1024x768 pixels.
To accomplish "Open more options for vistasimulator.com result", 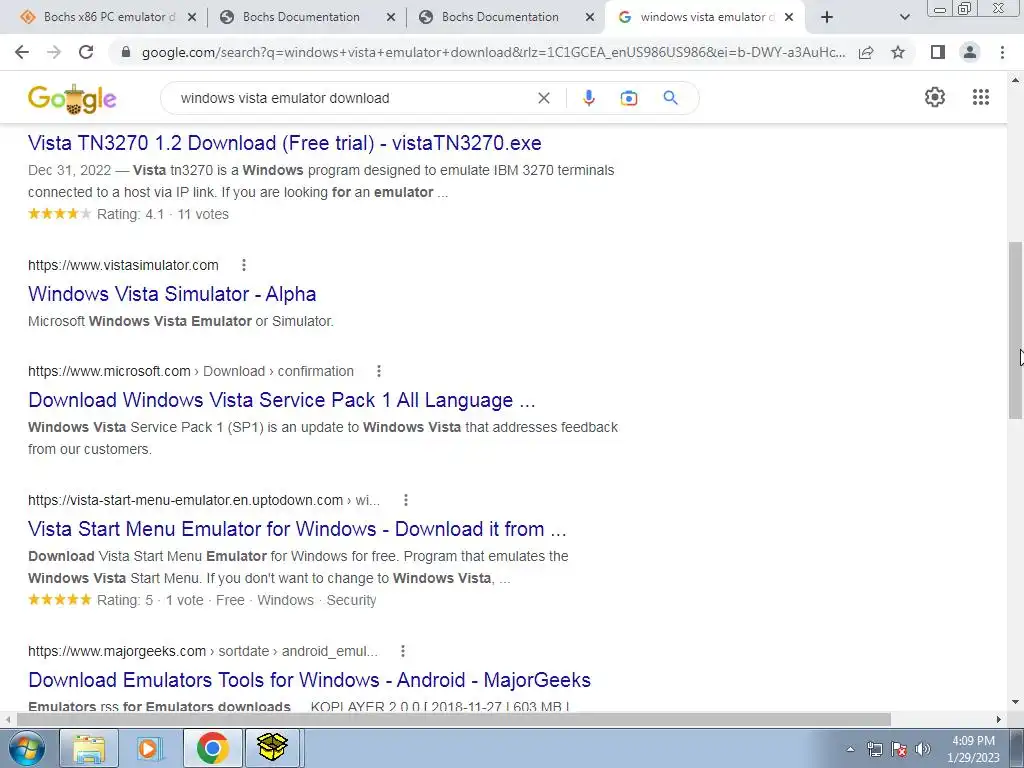I will click(x=244, y=265).
